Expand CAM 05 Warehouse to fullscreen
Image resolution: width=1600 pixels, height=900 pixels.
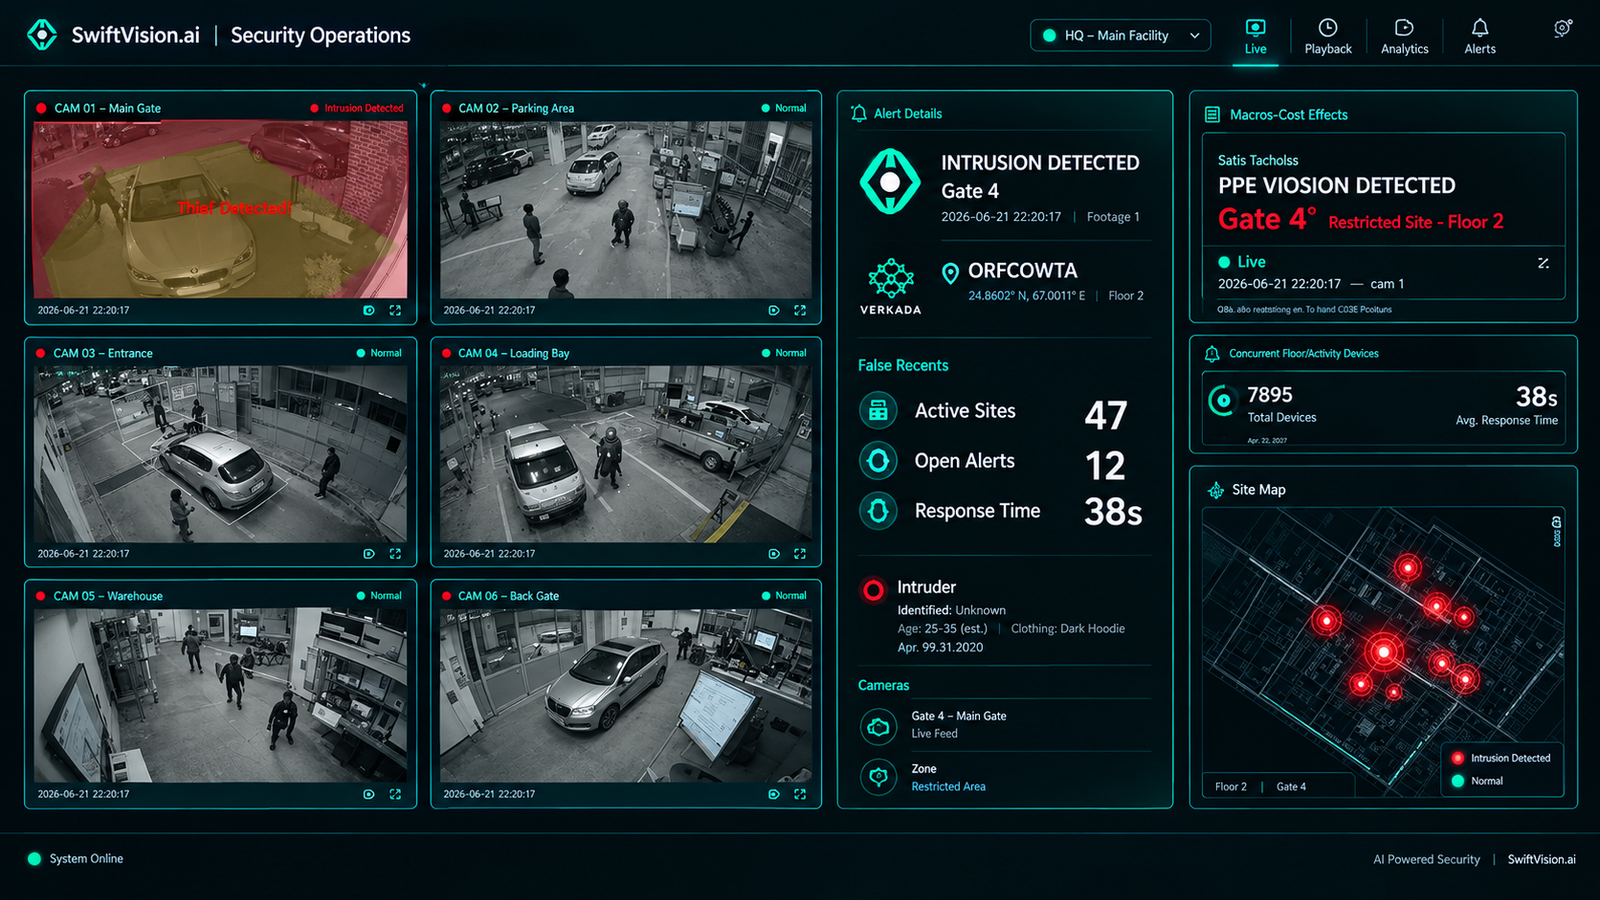395,794
